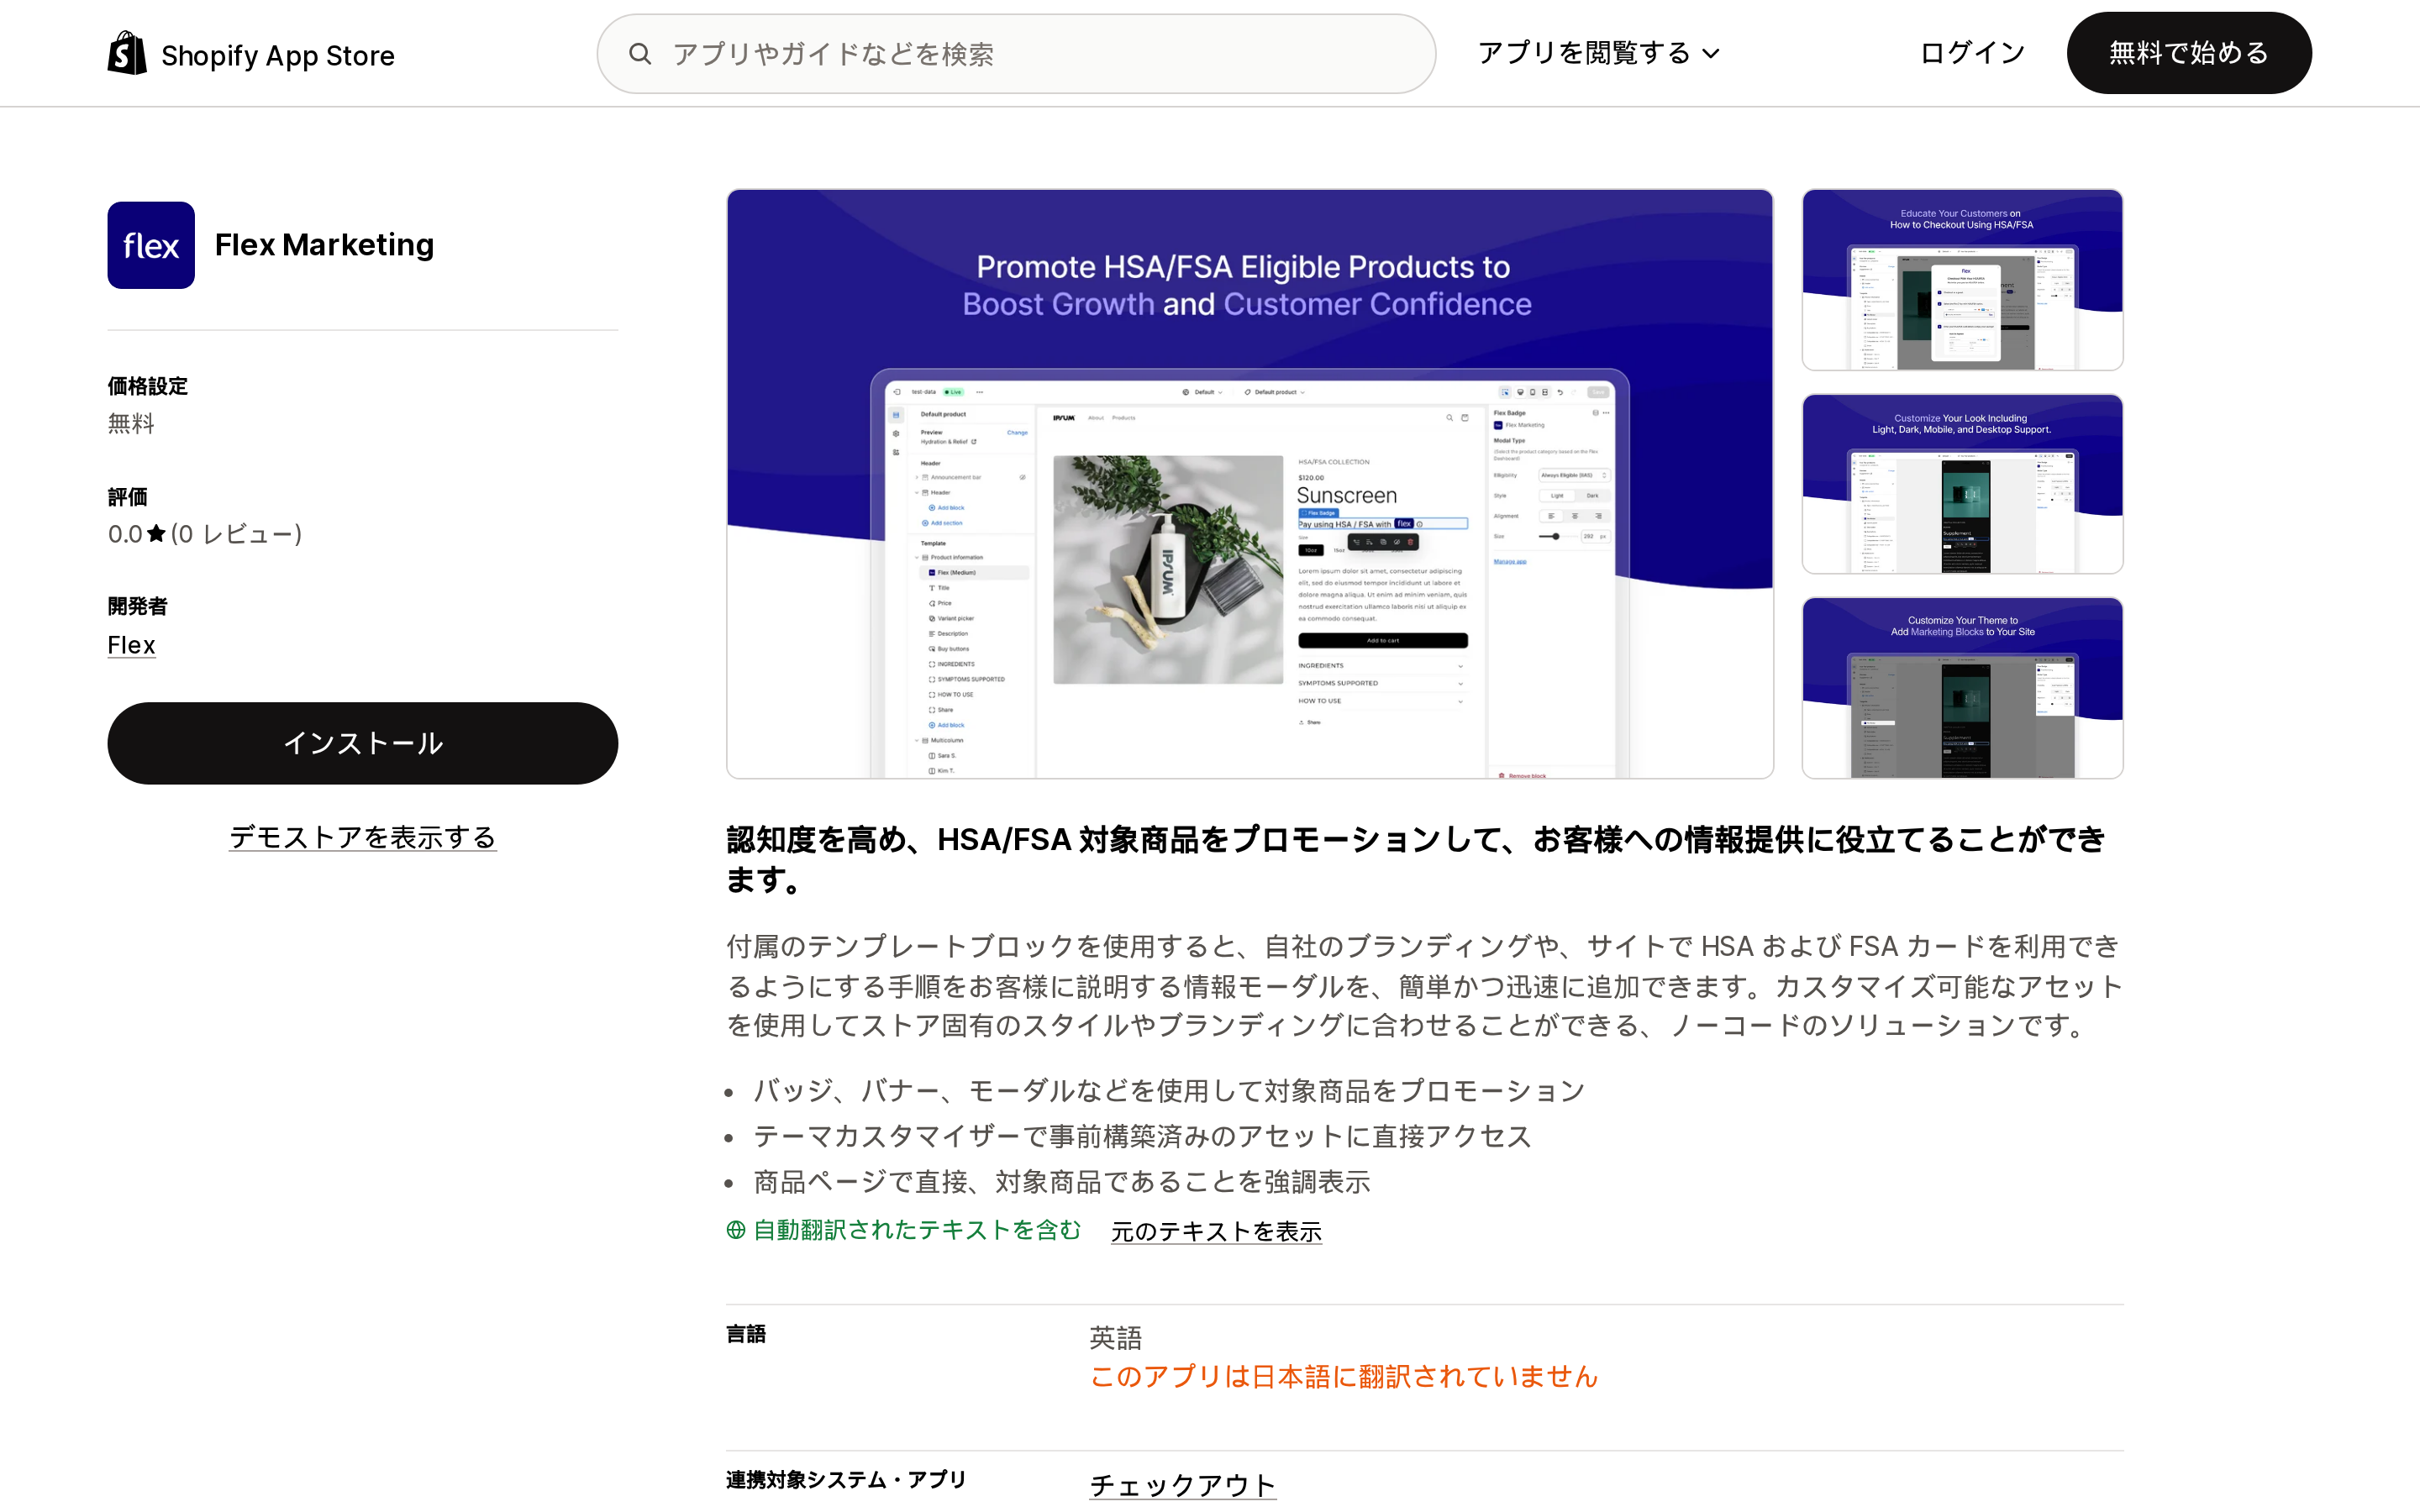Click the auto-translation globe icon
Viewport: 2420px width, 1512px height.
coord(736,1230)
